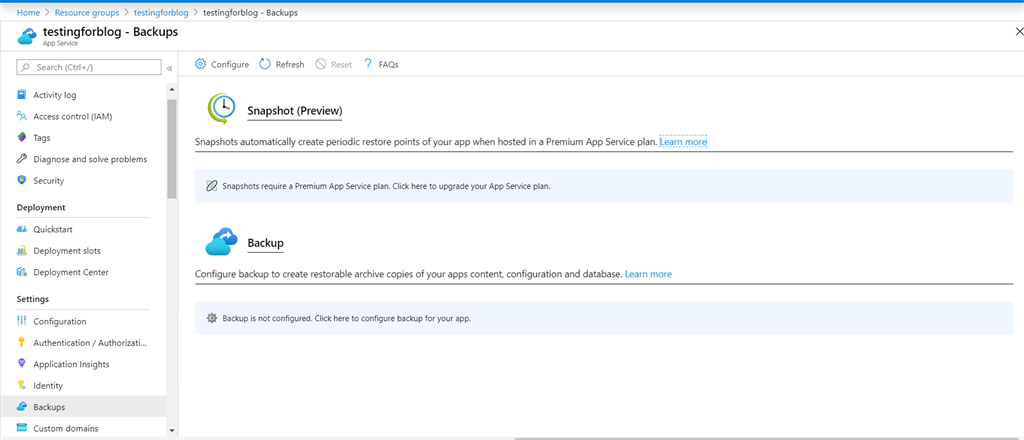1024x440 pixels.
Task: Open Diagnose and solve problems item
Action: click(90, 159)
